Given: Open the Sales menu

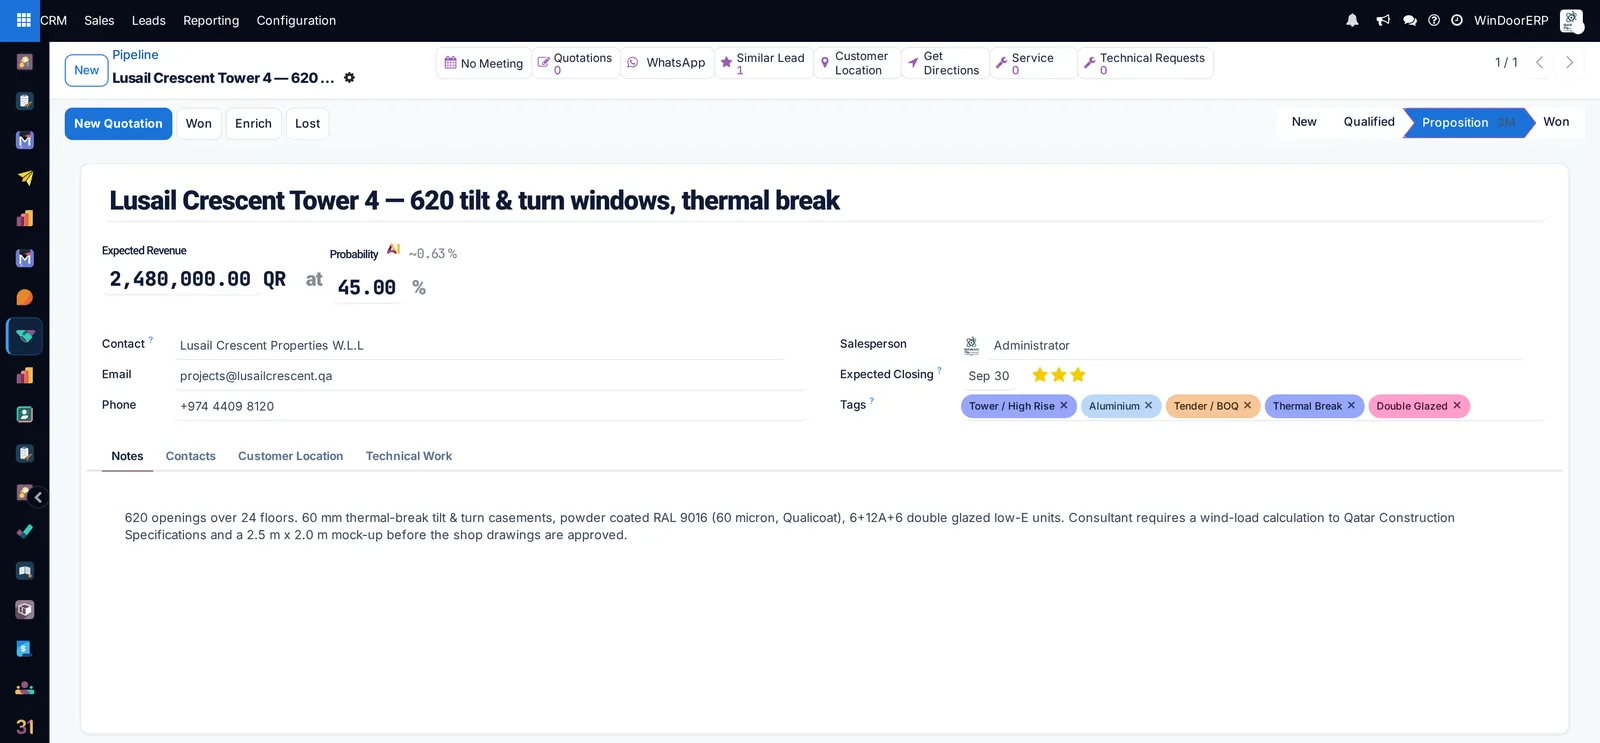Looking at the screenshot, I should 99,20.
